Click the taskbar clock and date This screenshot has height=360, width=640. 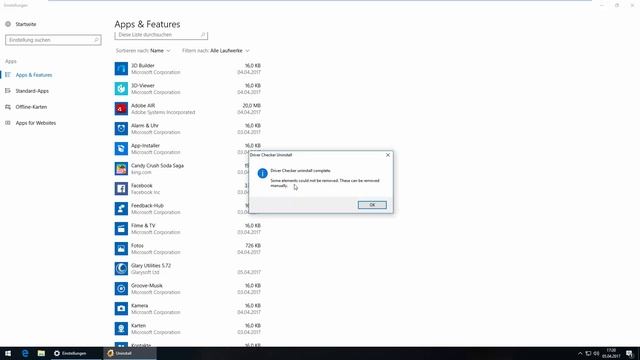tap(611, 353)
